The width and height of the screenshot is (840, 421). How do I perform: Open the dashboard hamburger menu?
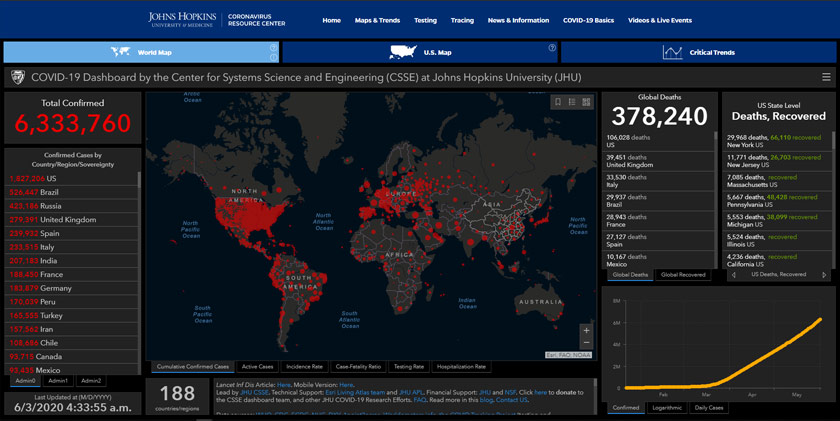click(826, 77)
